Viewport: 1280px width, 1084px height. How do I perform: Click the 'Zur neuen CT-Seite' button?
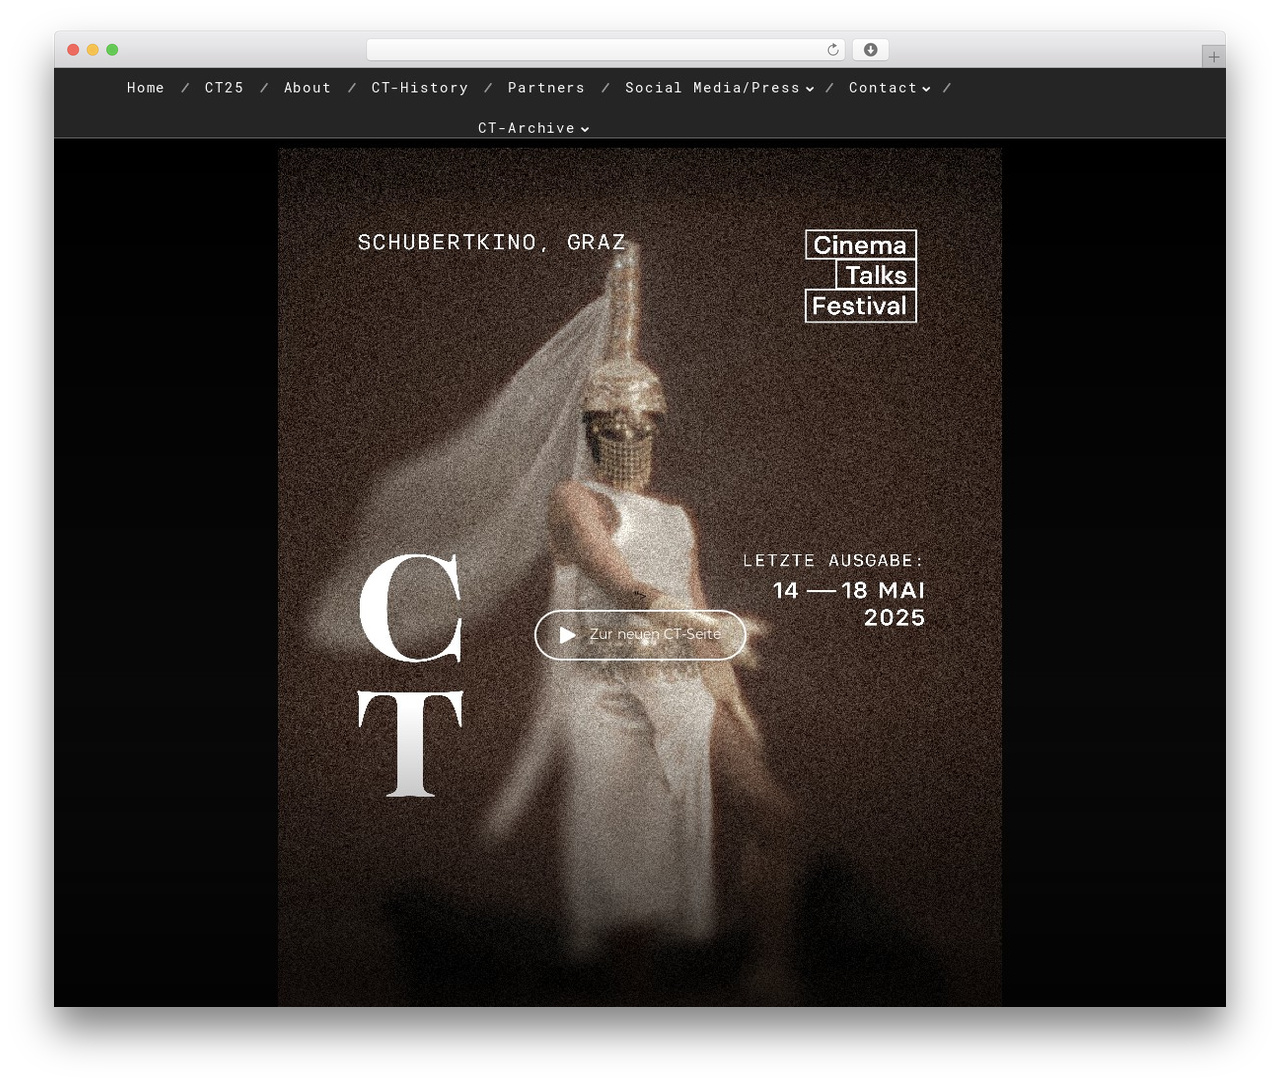click(640, 635)
